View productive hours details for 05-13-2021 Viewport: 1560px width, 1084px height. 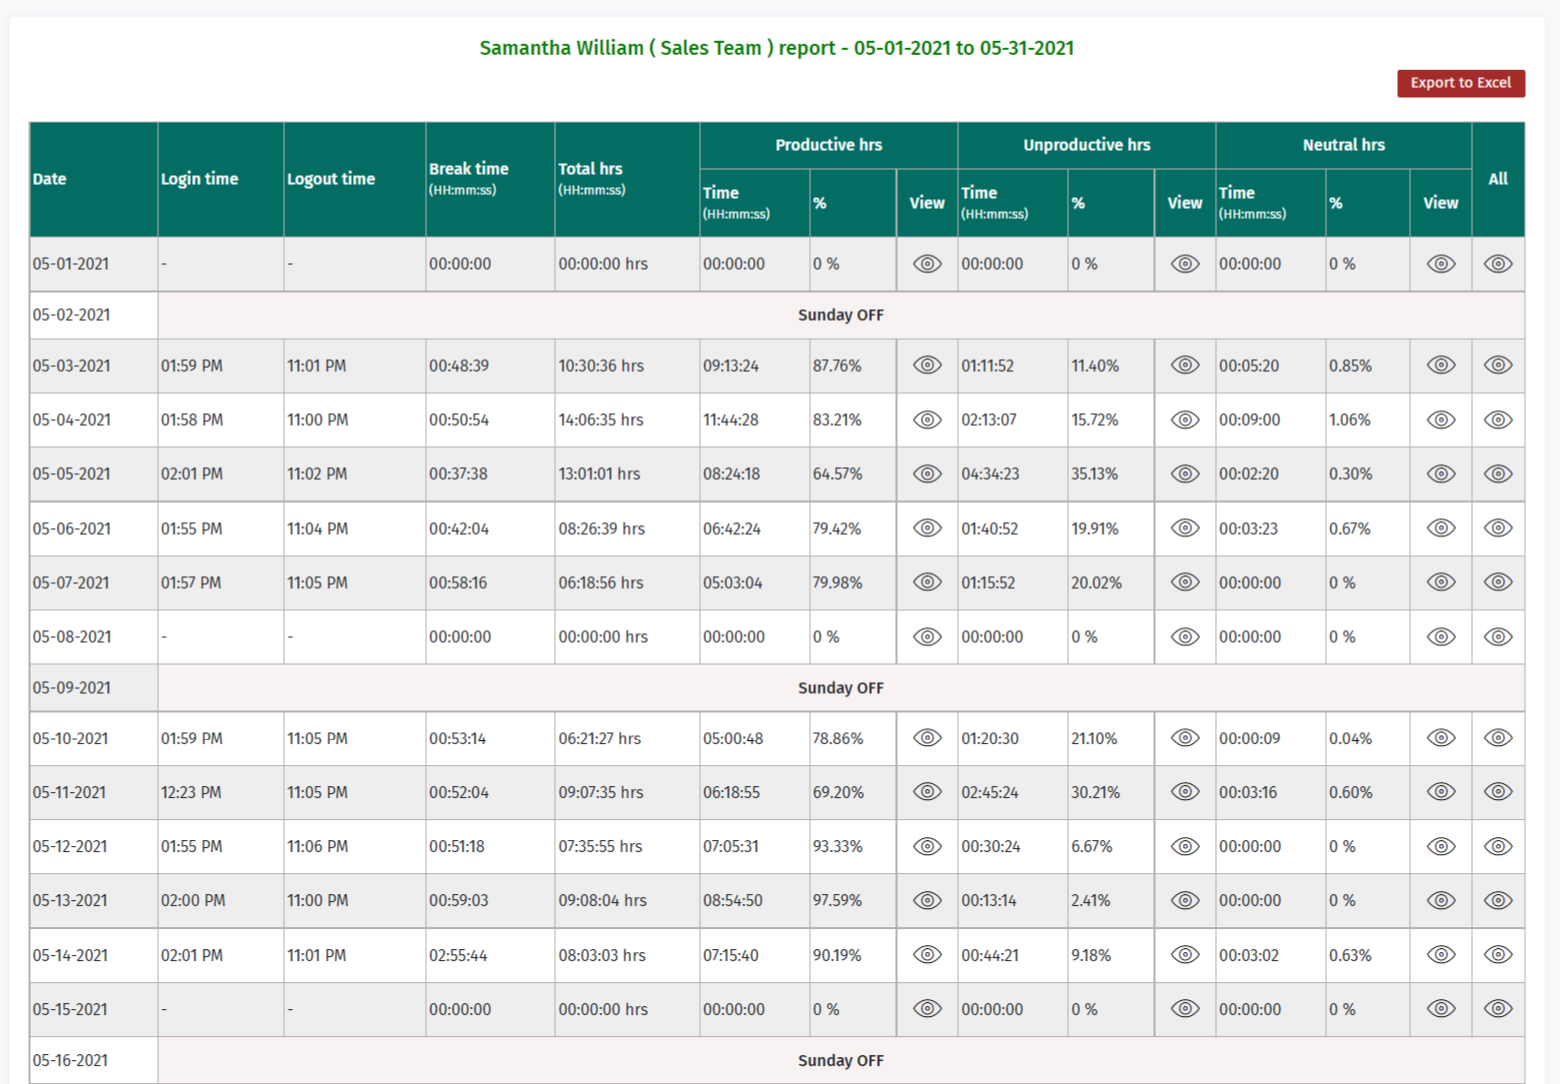[927, 900]
